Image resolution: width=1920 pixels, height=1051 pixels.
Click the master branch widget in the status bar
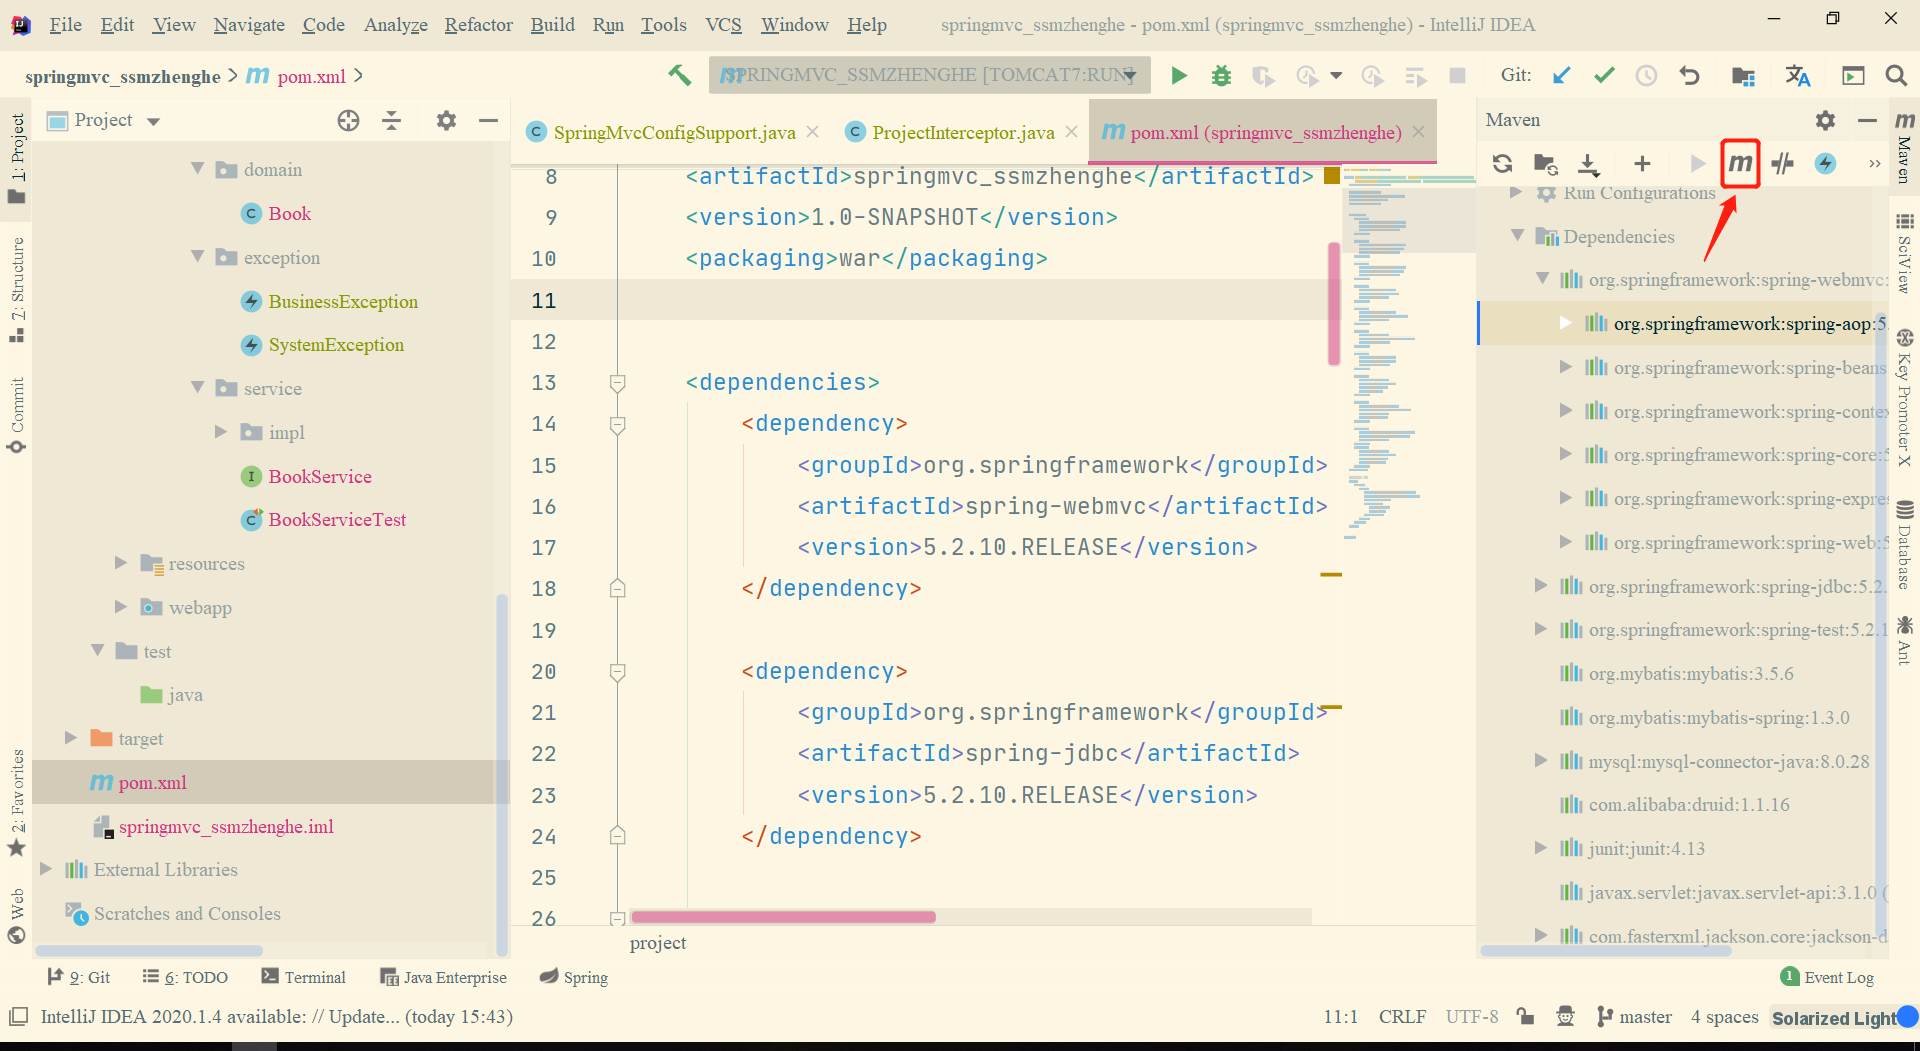pyautogui.click(x=1634, y=1017)
